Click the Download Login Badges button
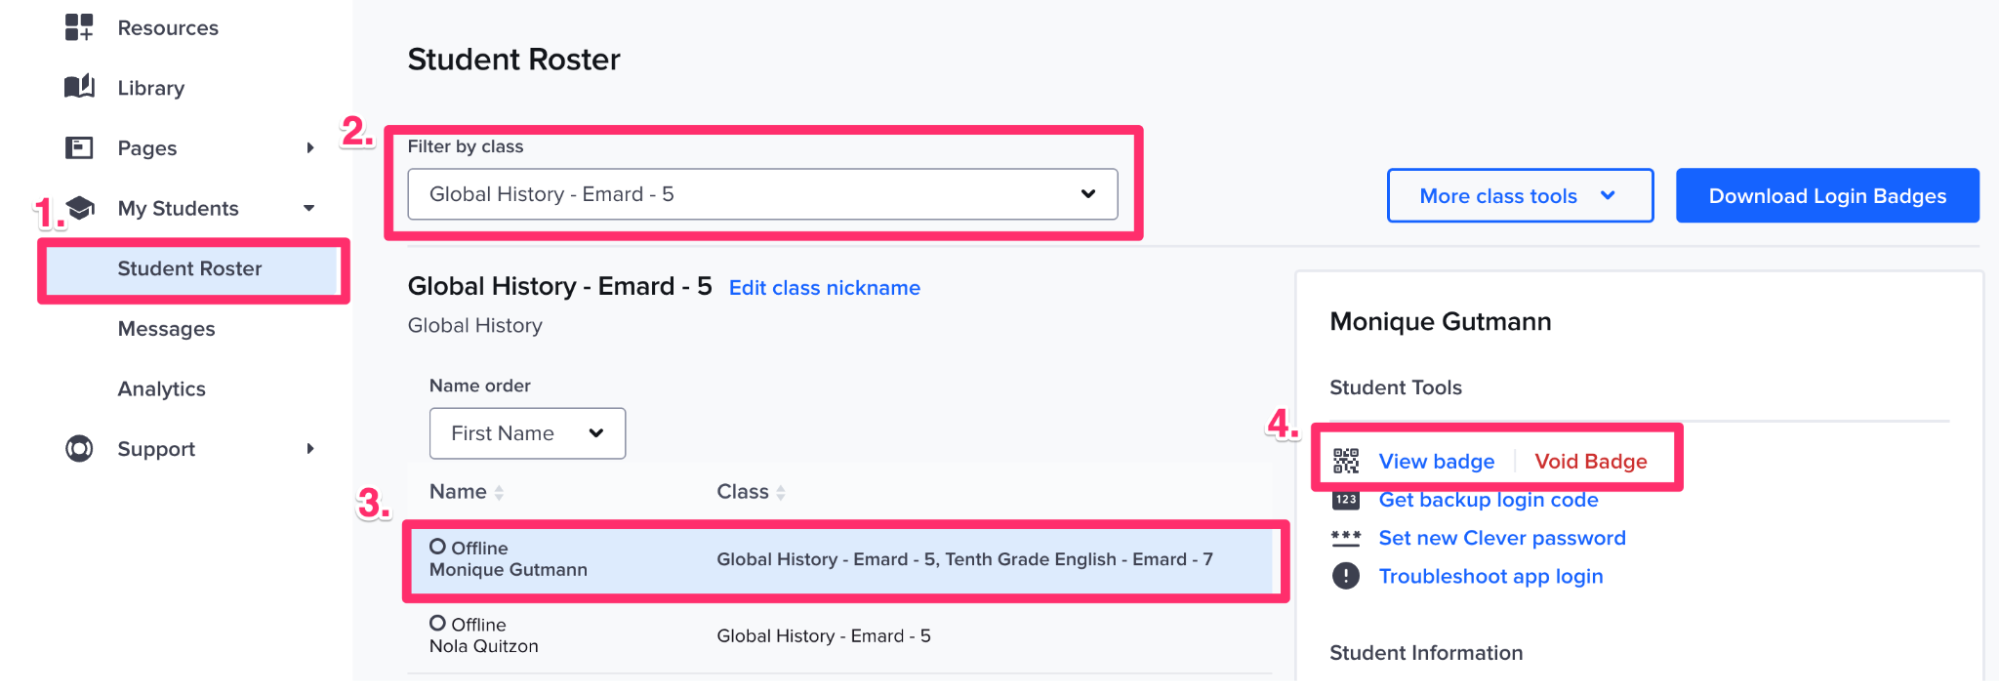 tap(1826, 195)
